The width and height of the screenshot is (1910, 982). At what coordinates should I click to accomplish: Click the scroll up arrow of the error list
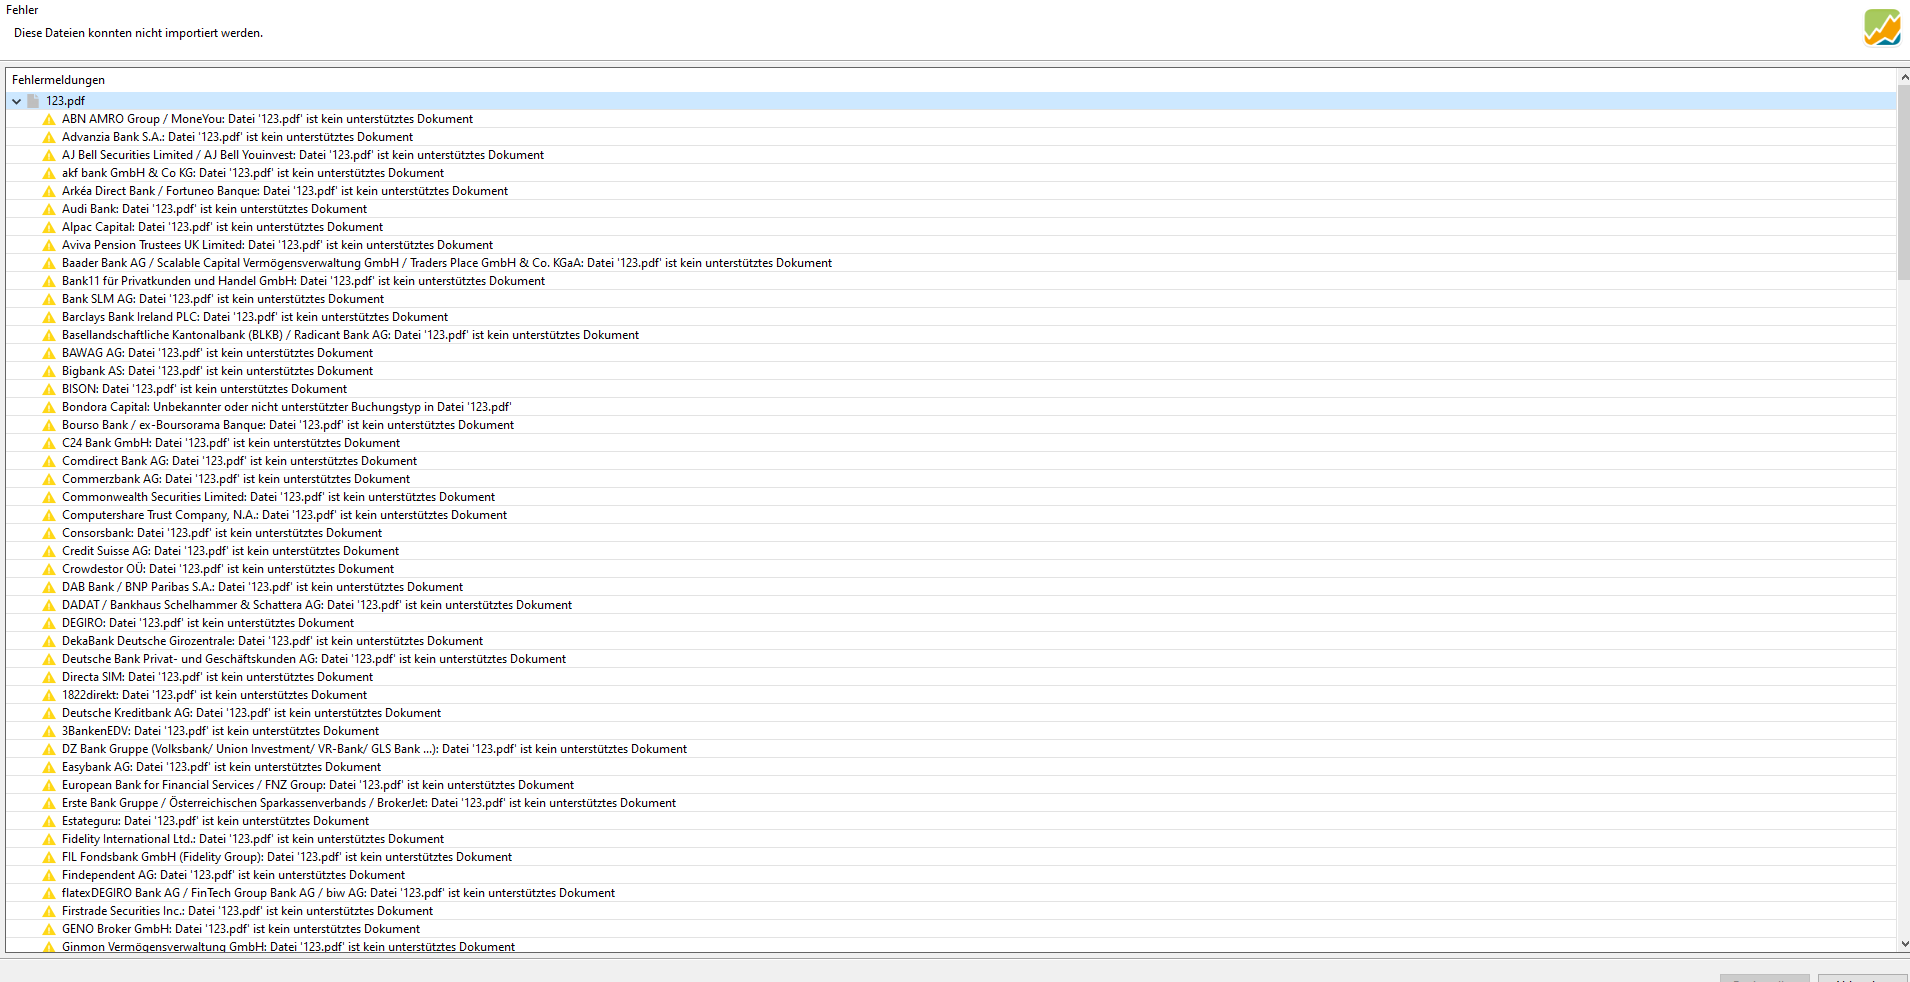pyautogui.click(x=1903, y=77)
